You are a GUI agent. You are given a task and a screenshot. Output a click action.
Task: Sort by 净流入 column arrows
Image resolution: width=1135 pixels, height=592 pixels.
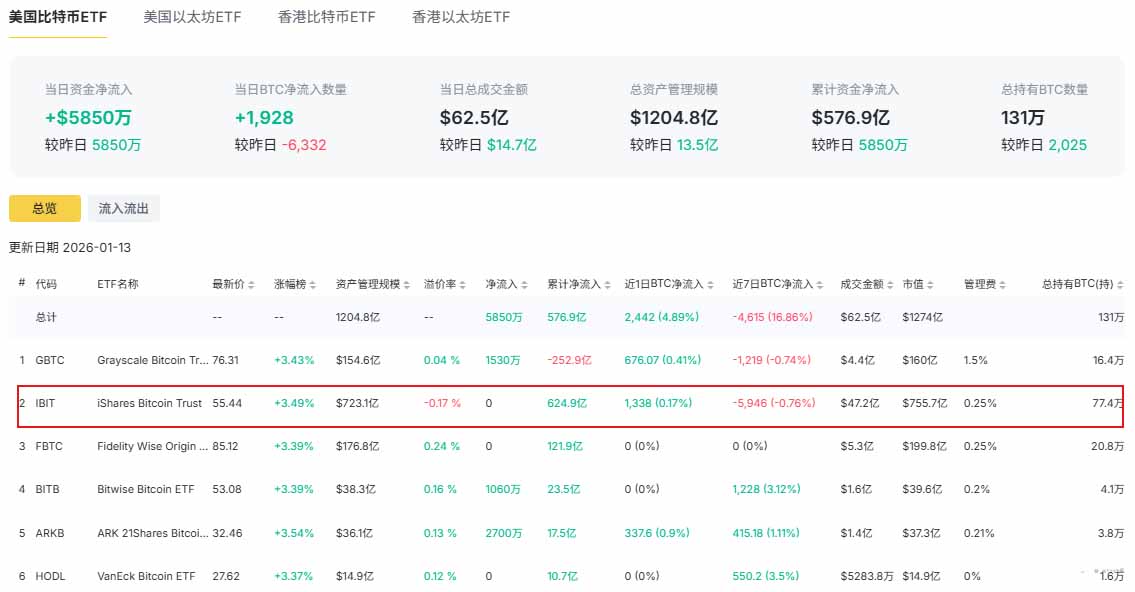pyautogui.click(x=524, y=285)
